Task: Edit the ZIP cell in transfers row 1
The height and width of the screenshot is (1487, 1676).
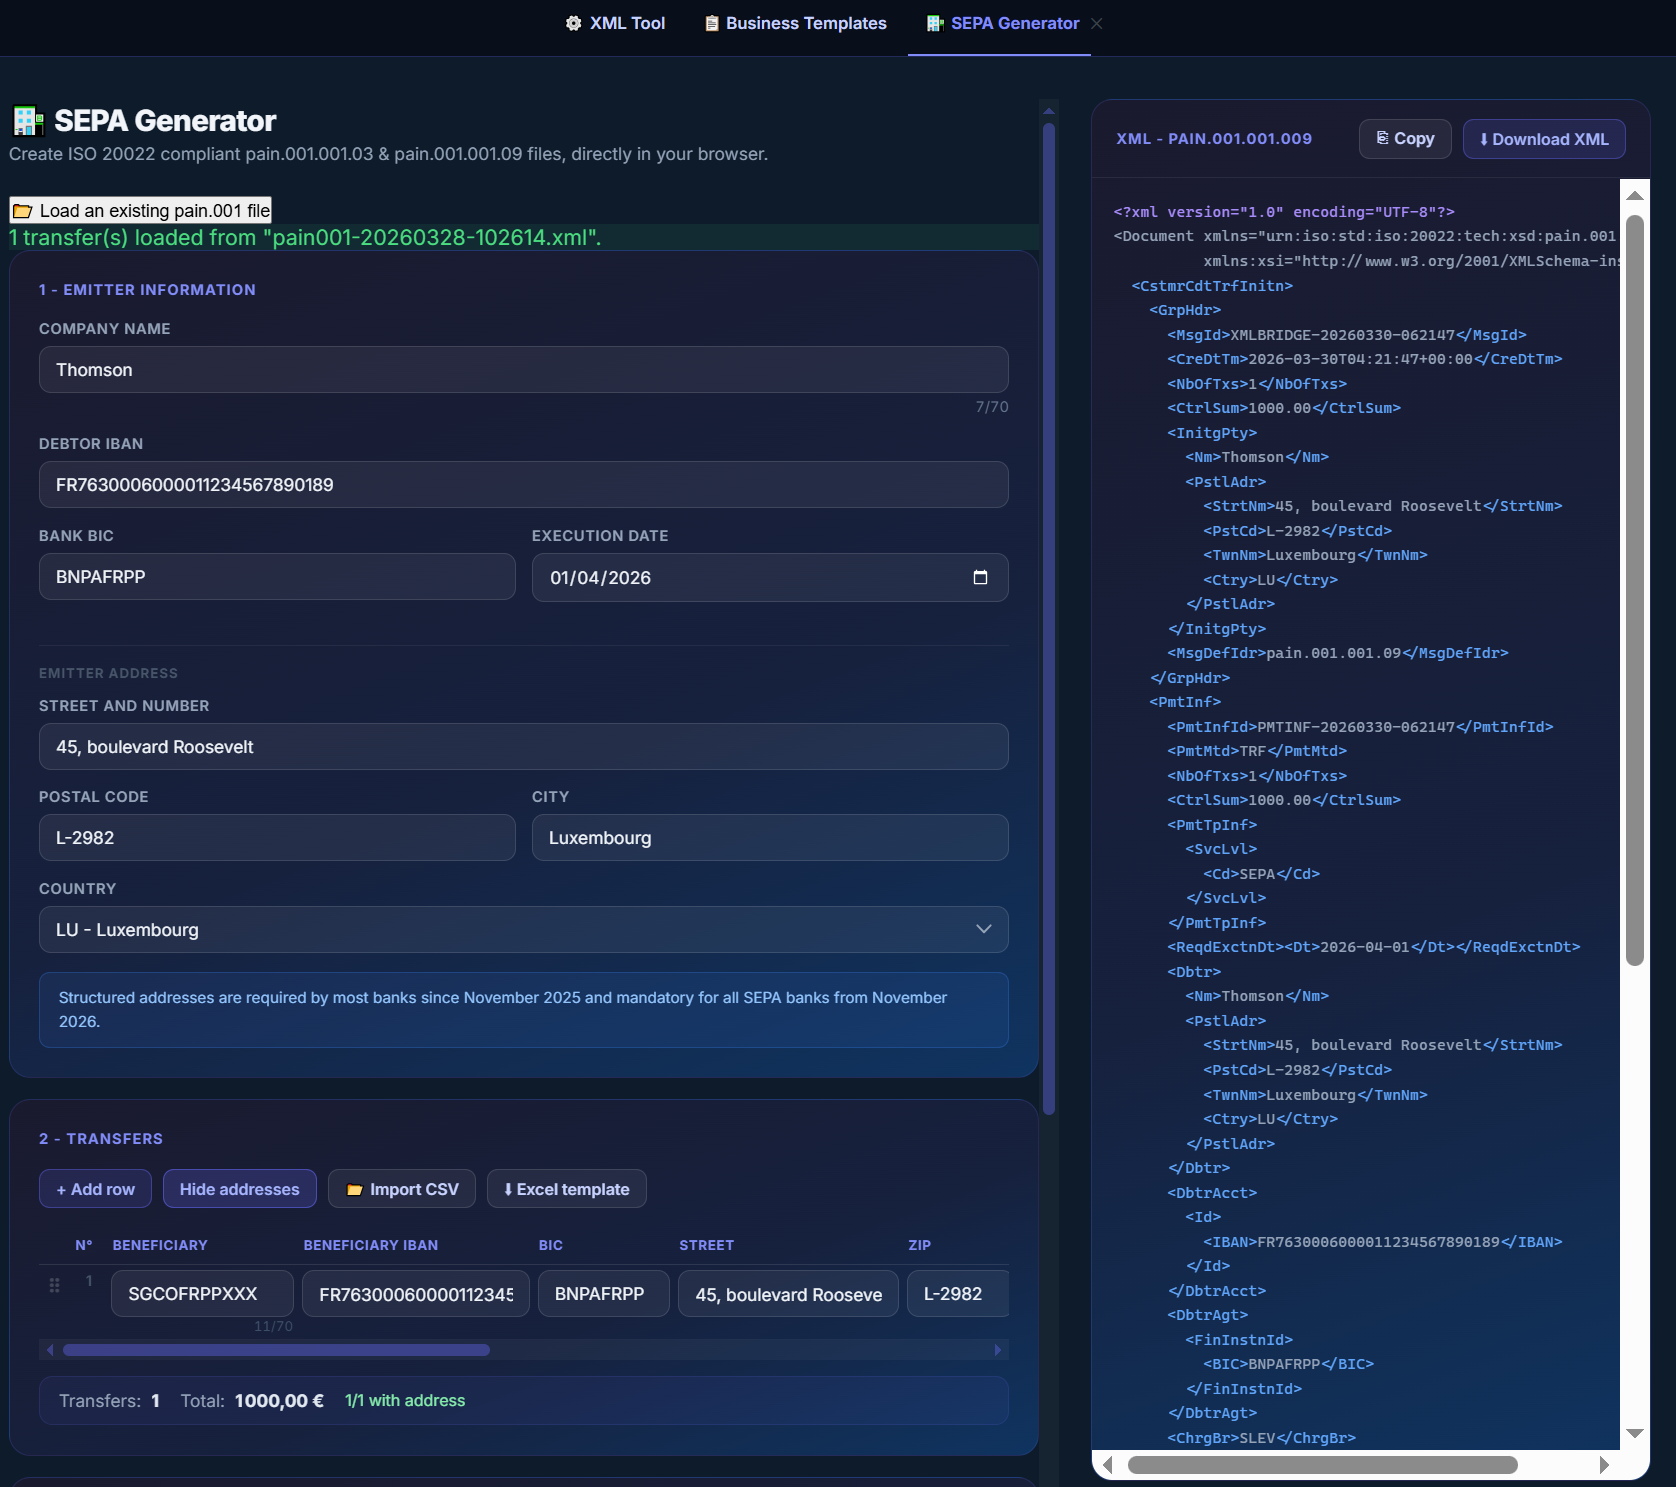Action: point(958,1294)
